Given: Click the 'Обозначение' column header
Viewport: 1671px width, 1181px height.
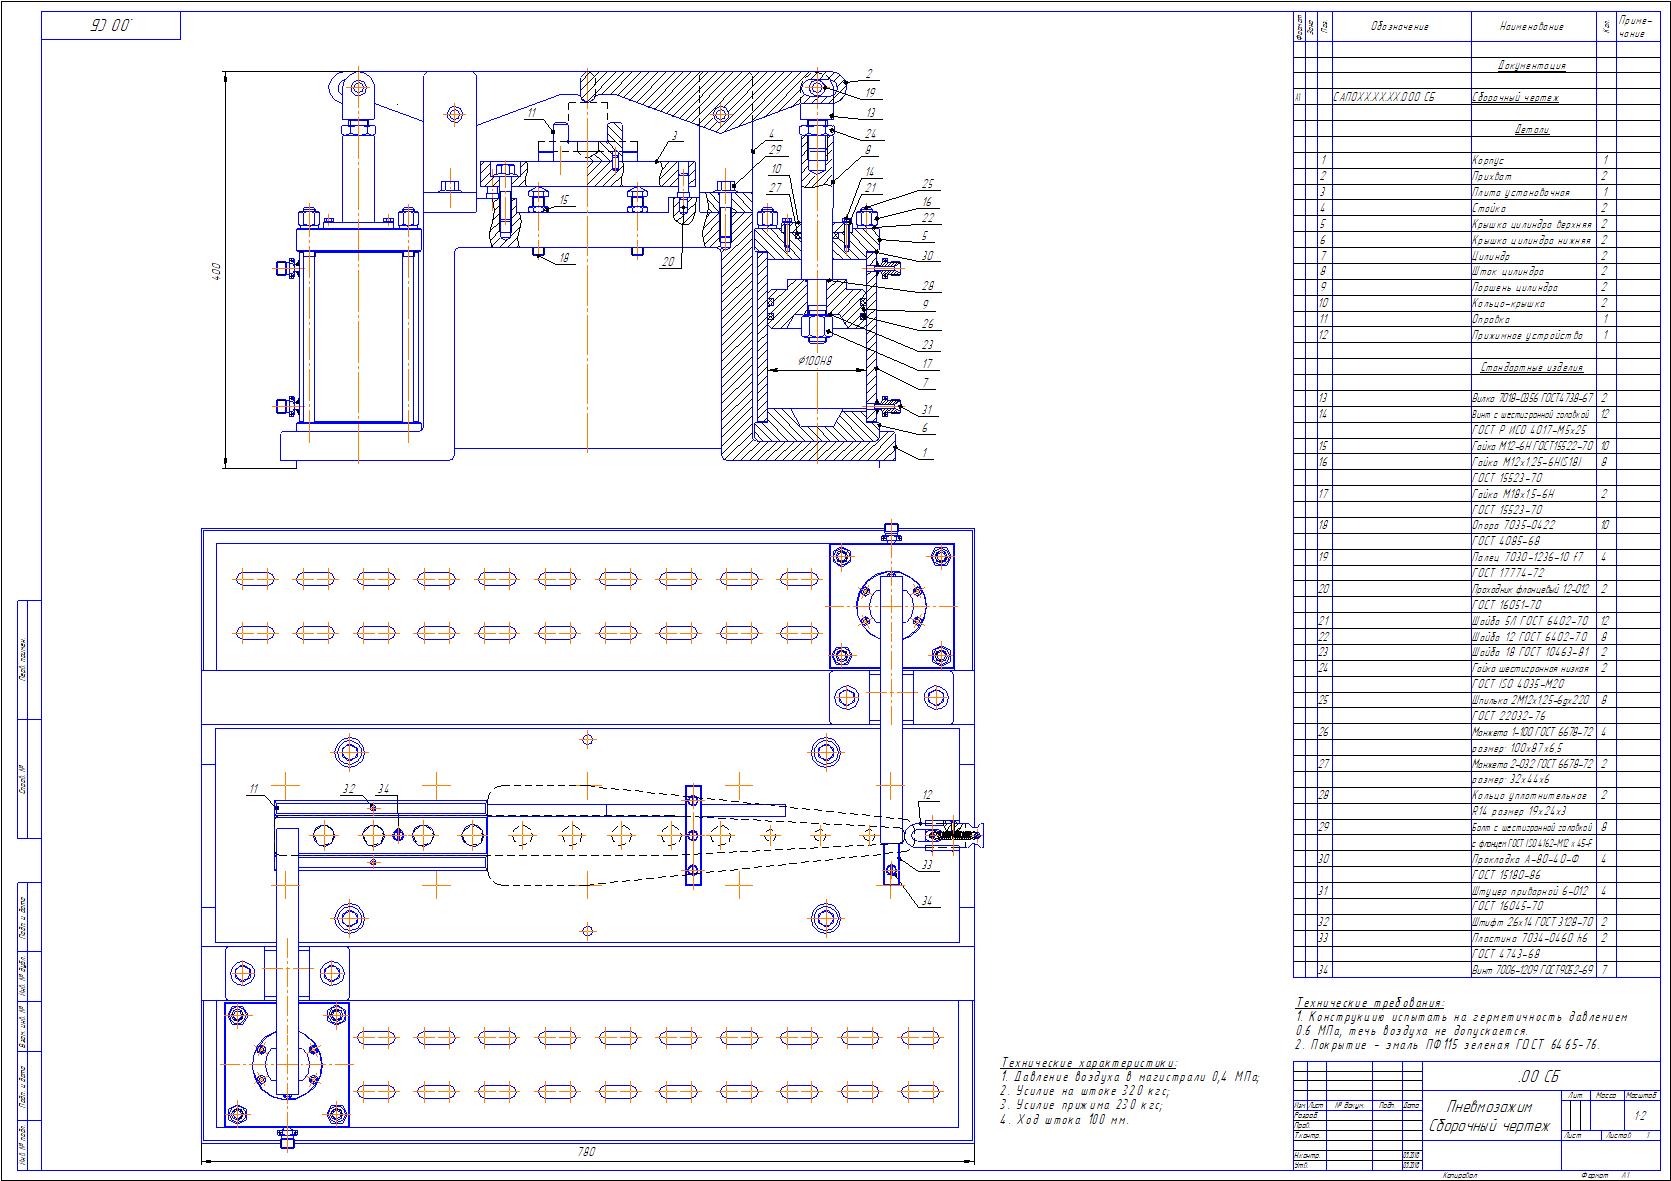Looking at the screenshot, I should click(x=1400, y=27).
